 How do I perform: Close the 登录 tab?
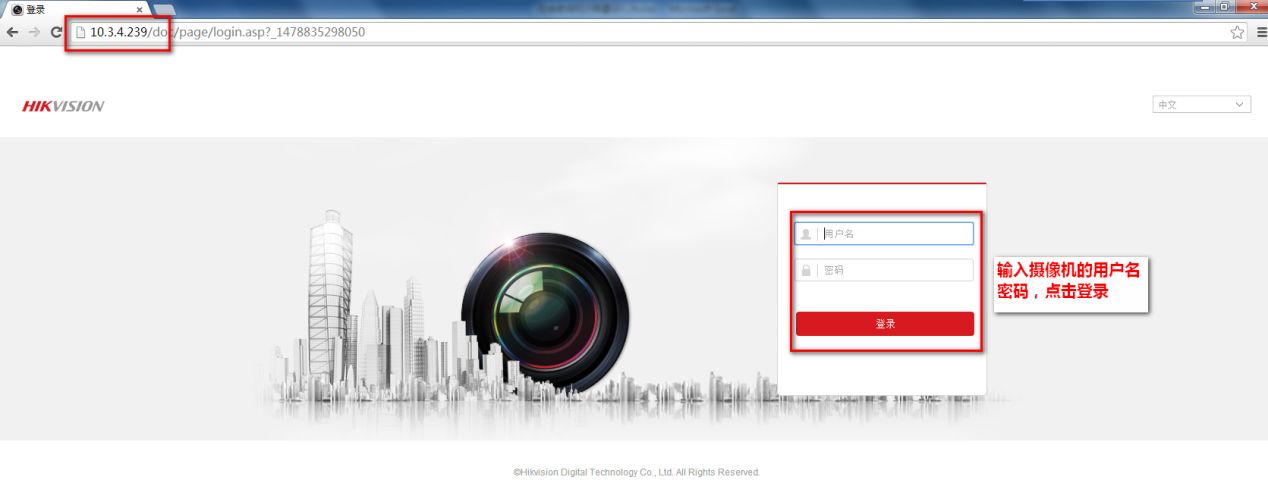coord(139,9)
